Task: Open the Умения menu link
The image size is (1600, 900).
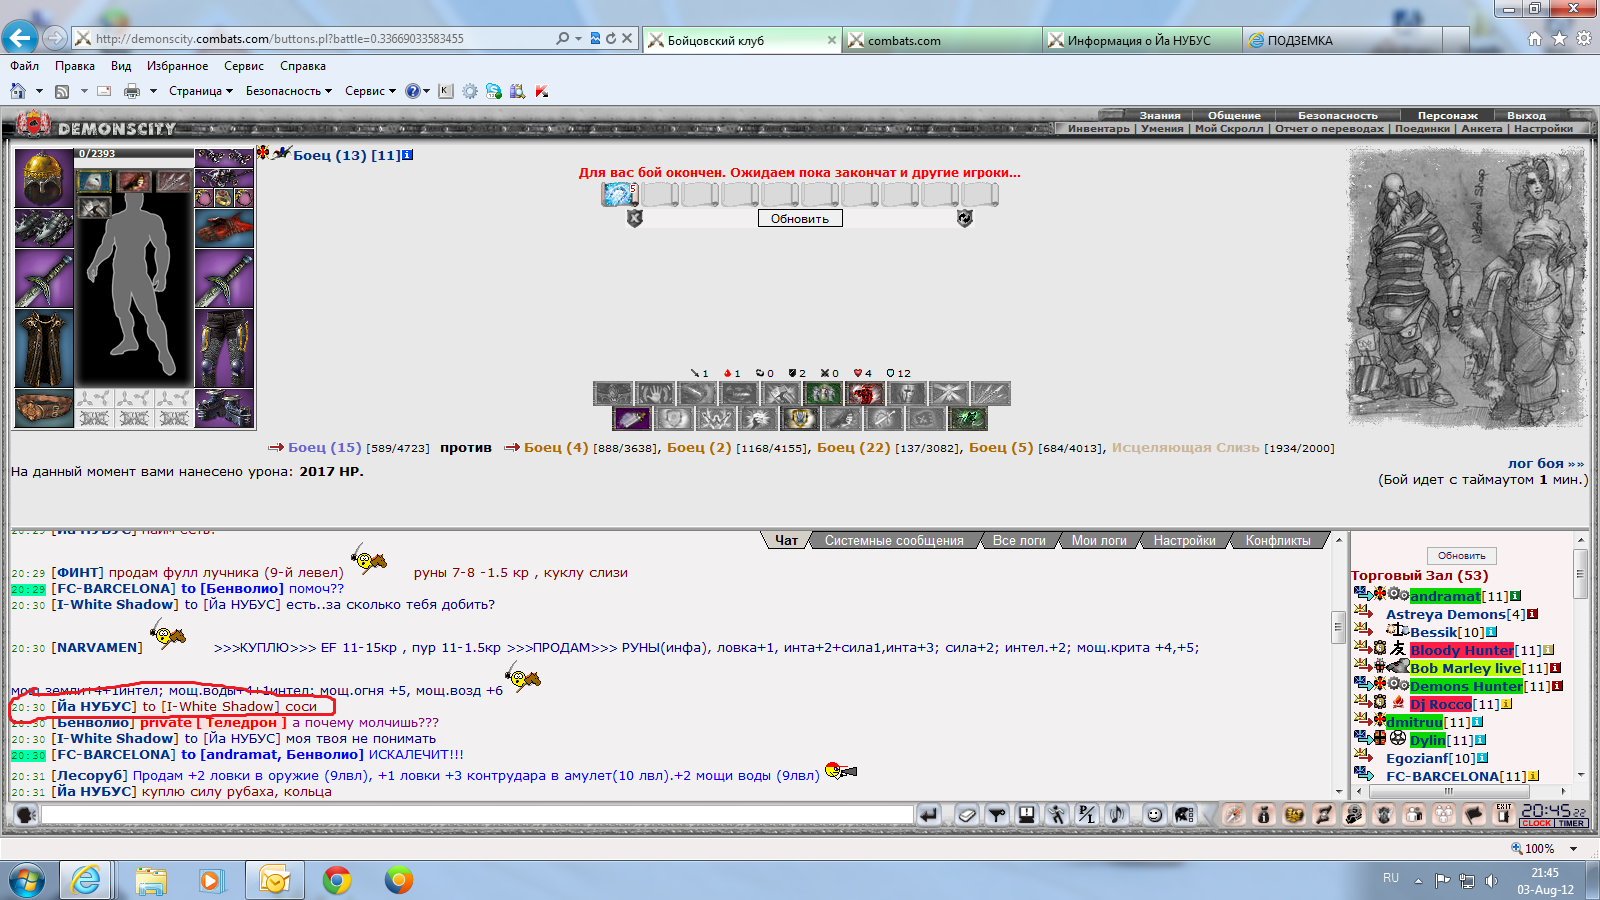Action: pyautogui.click(x=1162, y=128)
